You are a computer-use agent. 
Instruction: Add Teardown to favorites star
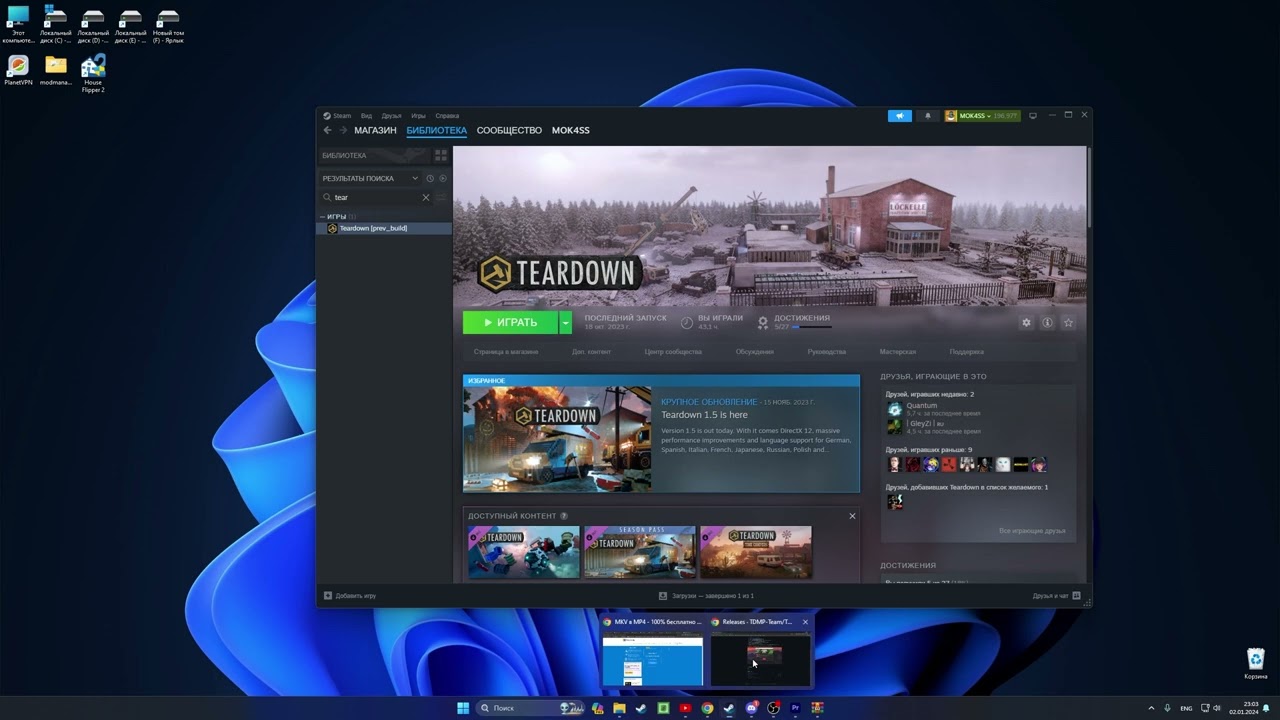(x=1068, y=323)
